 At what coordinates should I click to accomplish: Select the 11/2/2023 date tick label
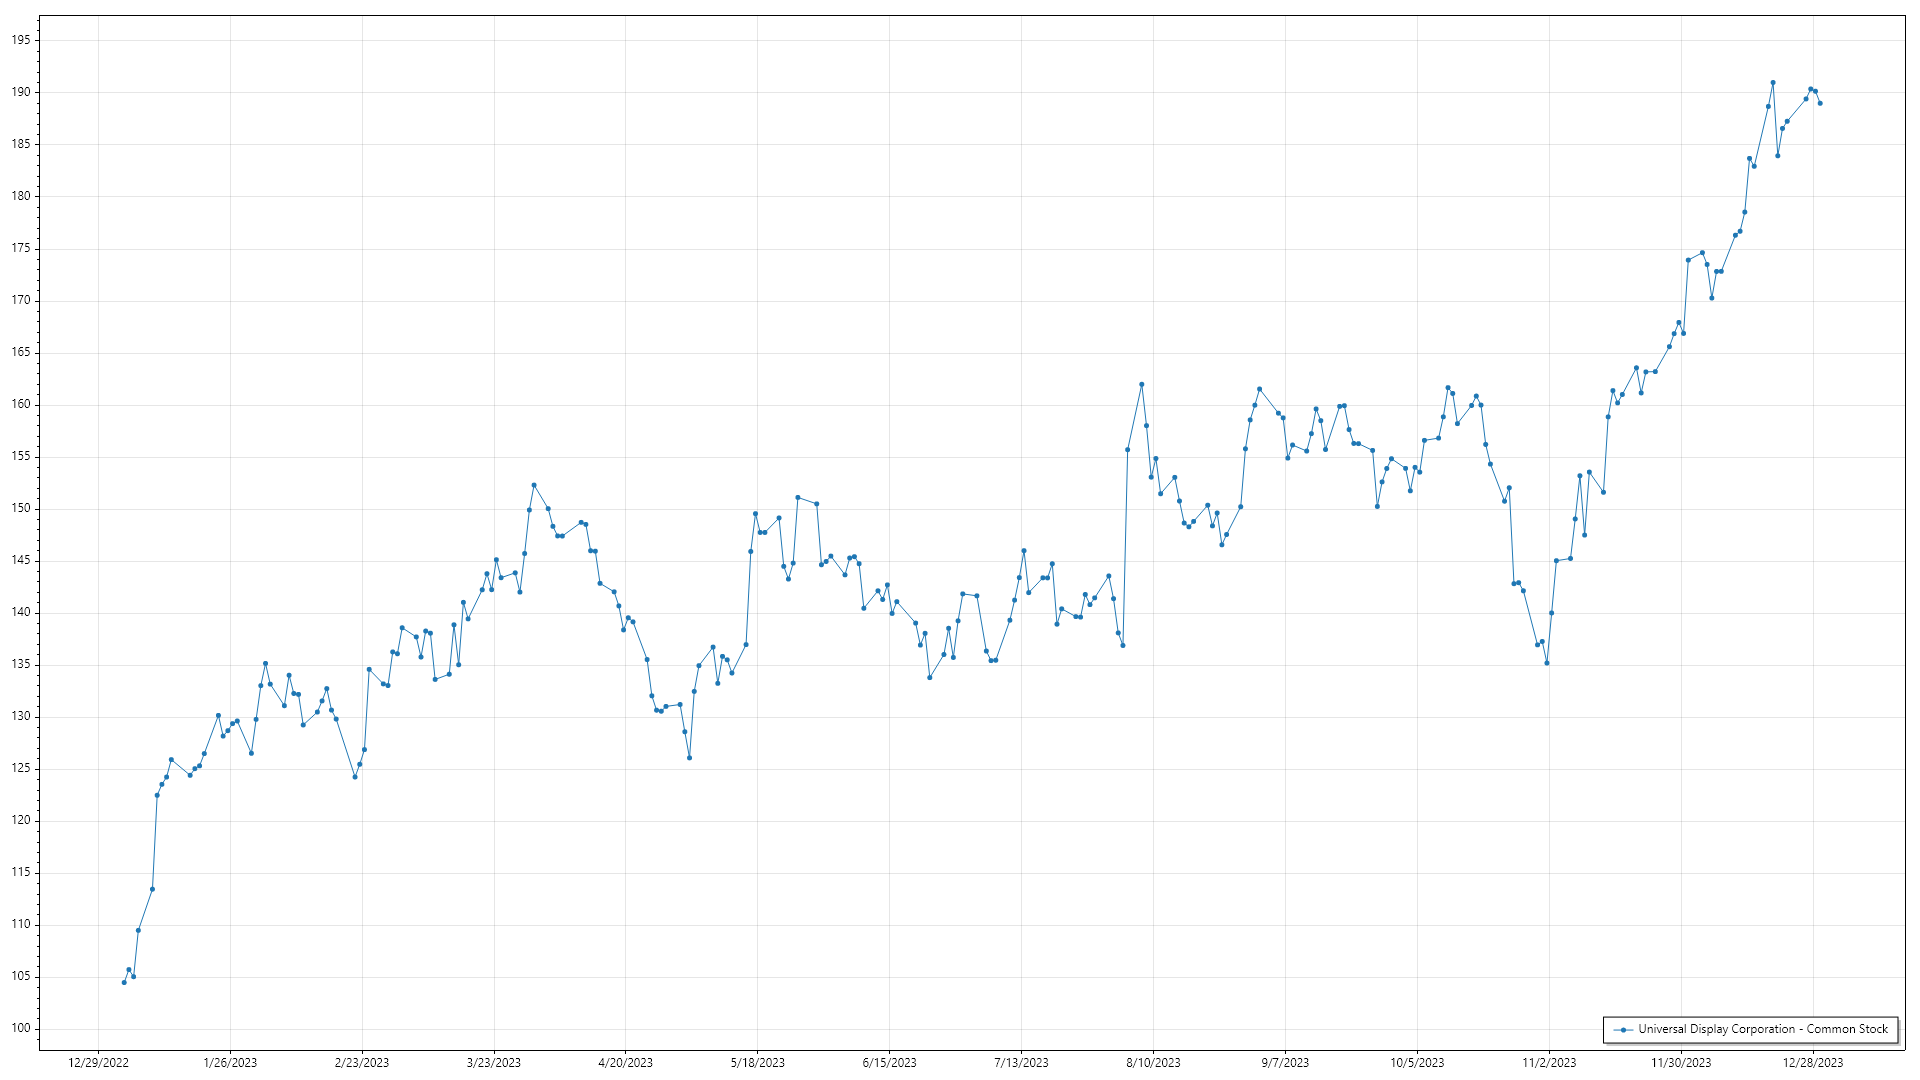(1549, 1063)
